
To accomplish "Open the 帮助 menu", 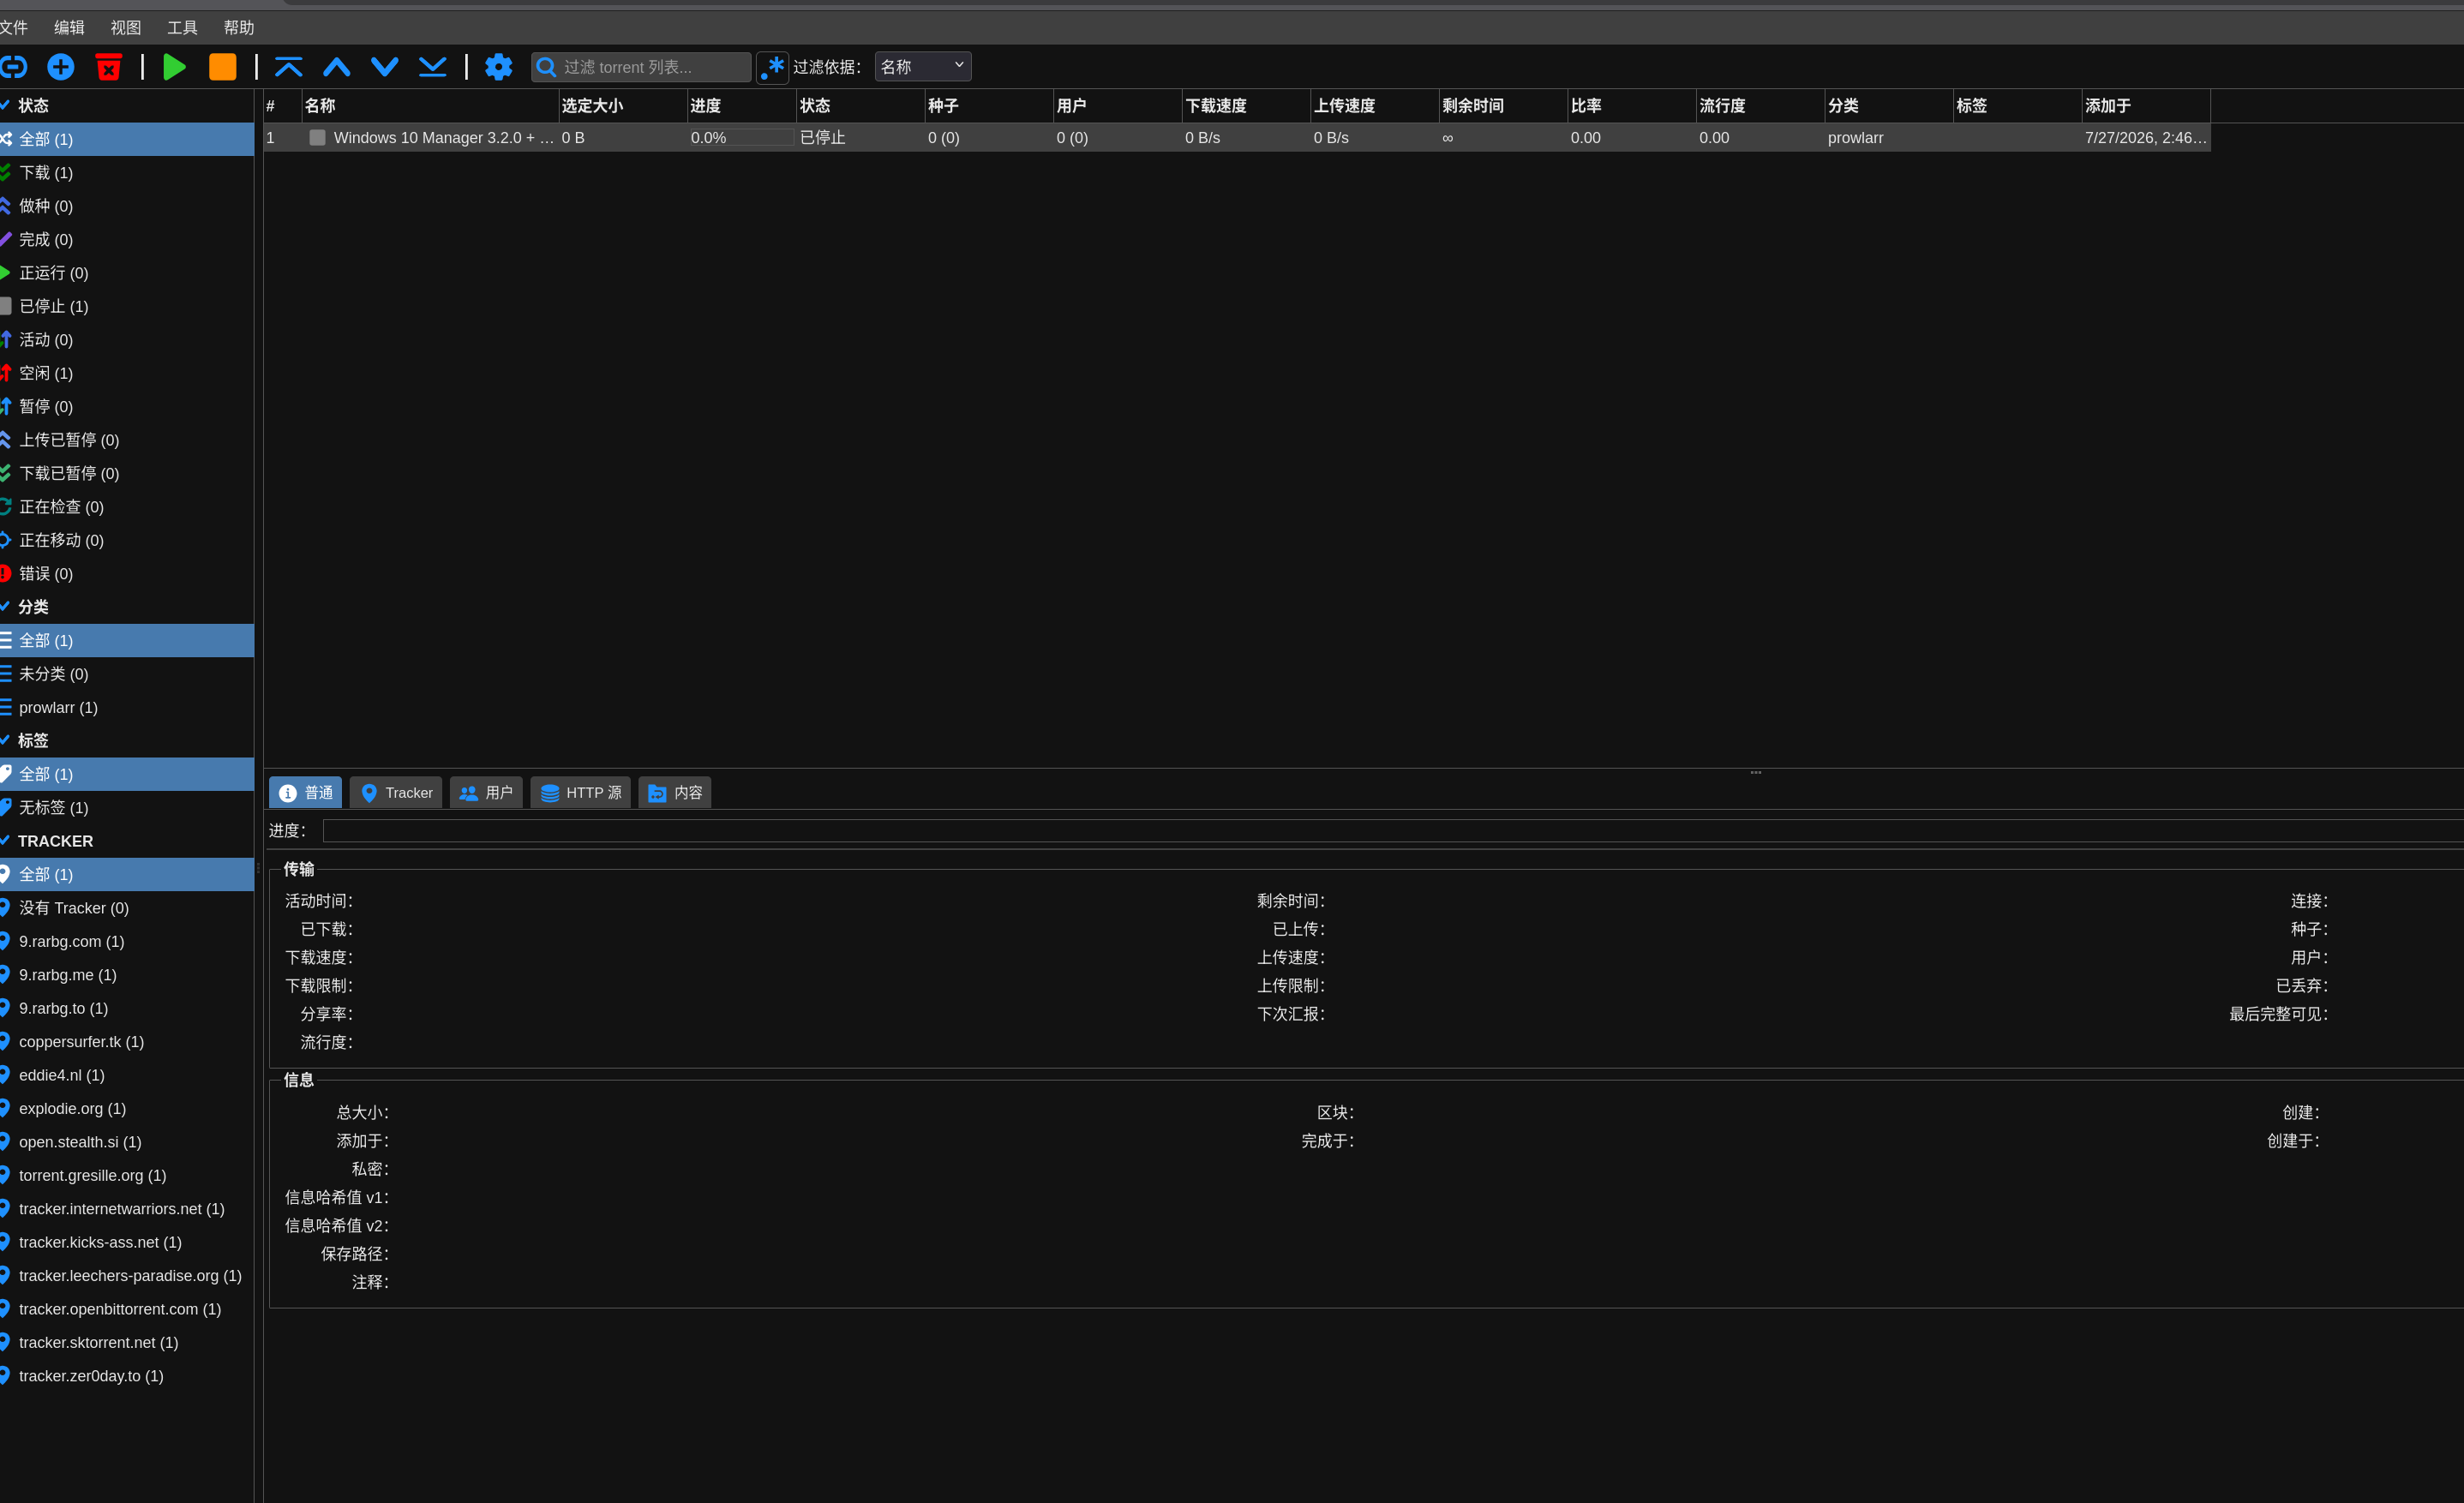I will pos(239,27).
